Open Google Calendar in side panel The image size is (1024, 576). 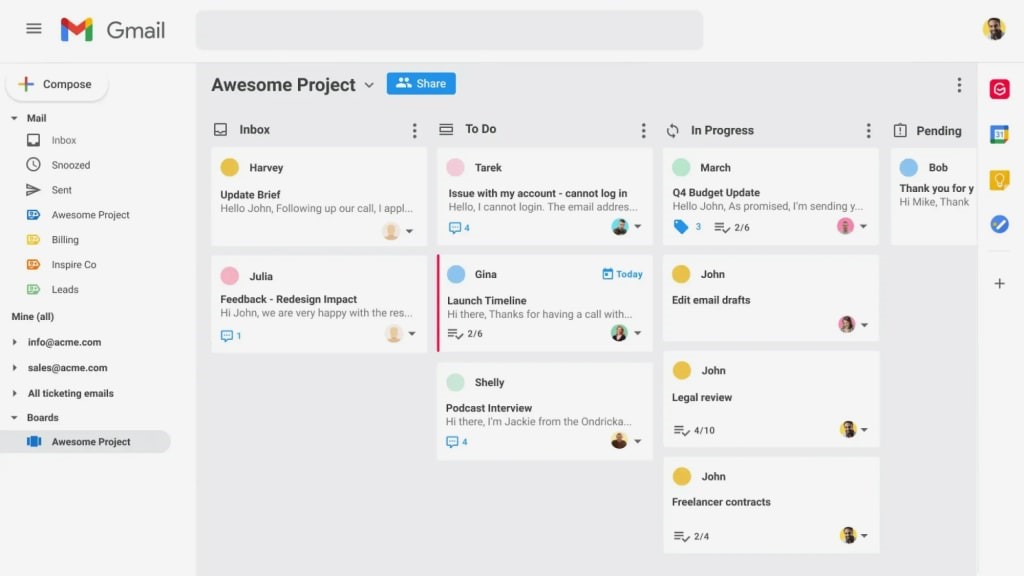pos(999,134)
